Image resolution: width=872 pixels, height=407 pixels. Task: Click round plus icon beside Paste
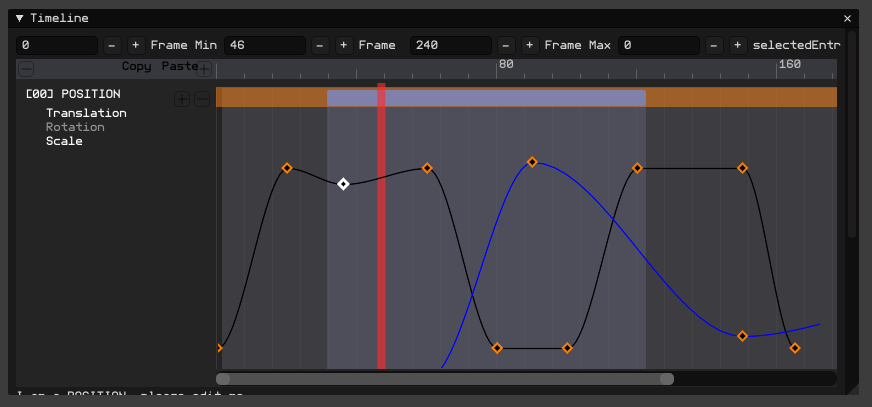204,69
